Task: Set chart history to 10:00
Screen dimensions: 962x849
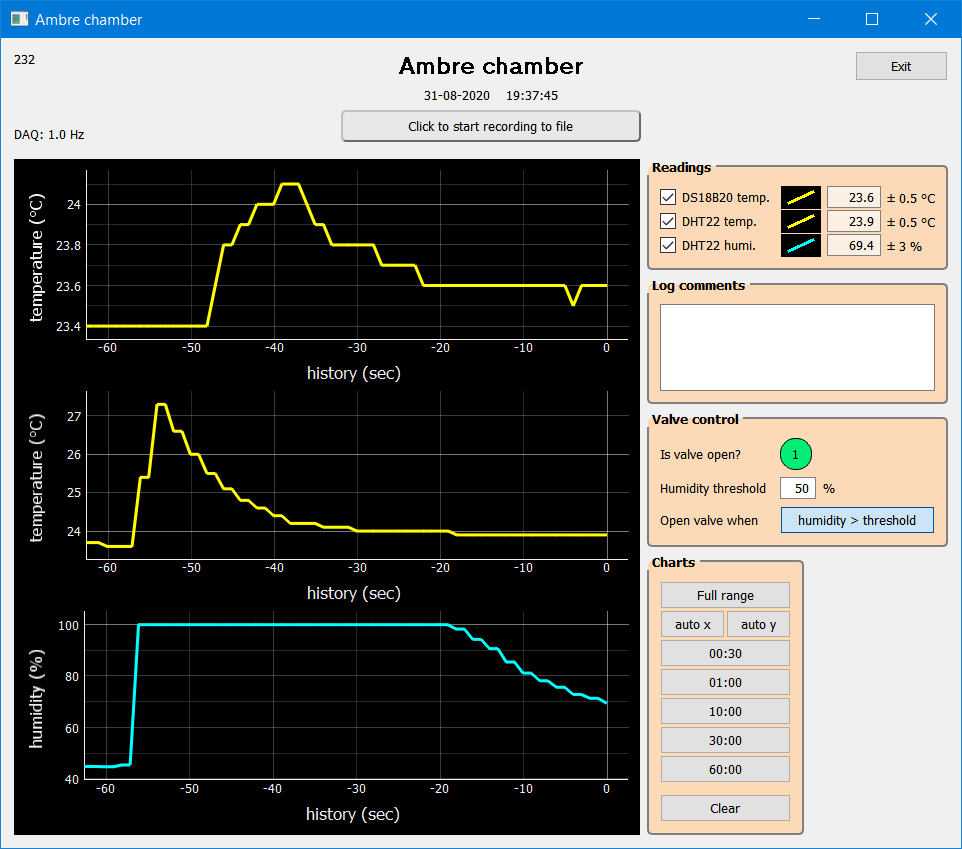Action: (x=725, y=712)
